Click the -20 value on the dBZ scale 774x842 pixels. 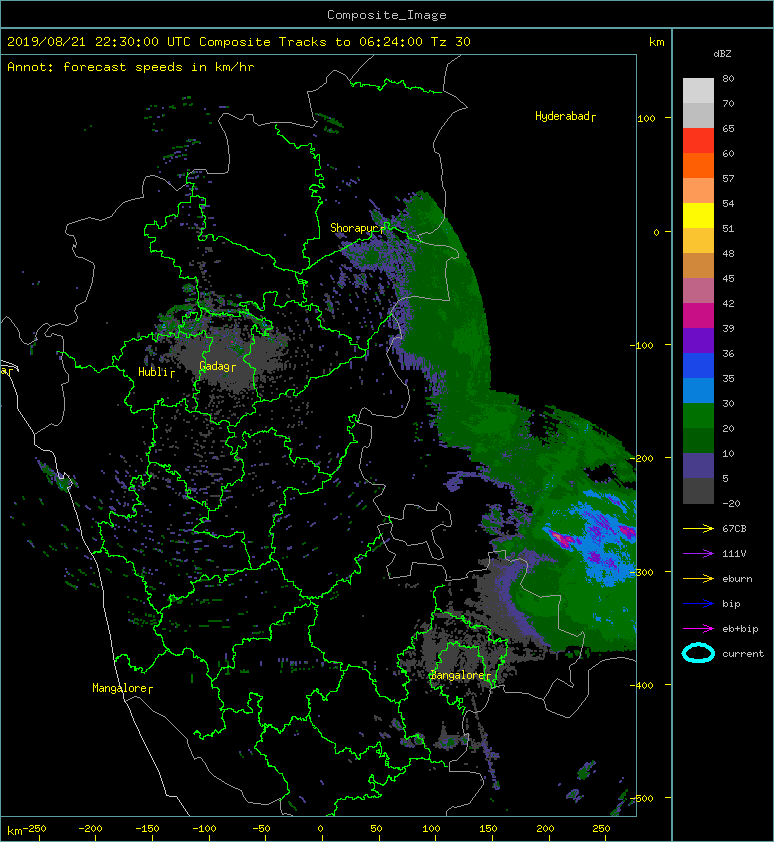point(731,503)
